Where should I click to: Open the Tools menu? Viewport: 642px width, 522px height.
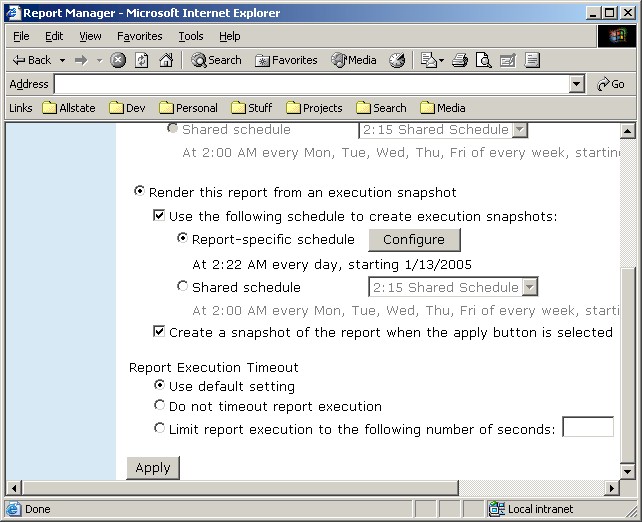[x=191, y=36]
